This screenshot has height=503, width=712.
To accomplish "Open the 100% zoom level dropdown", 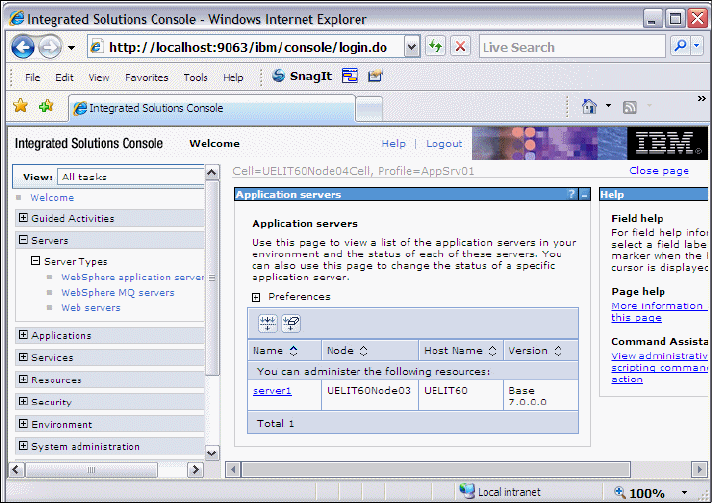I will [x=684, y=493].
